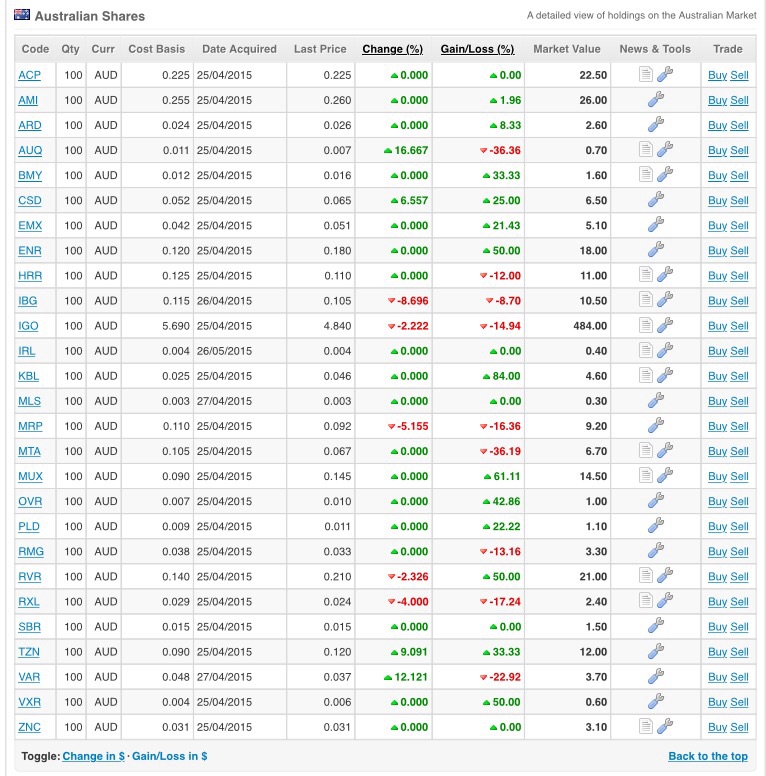Open the wrench tools icon for TZN
Image resolution: width=766 pixels, height=776 pixels.
tap(656, 651)
